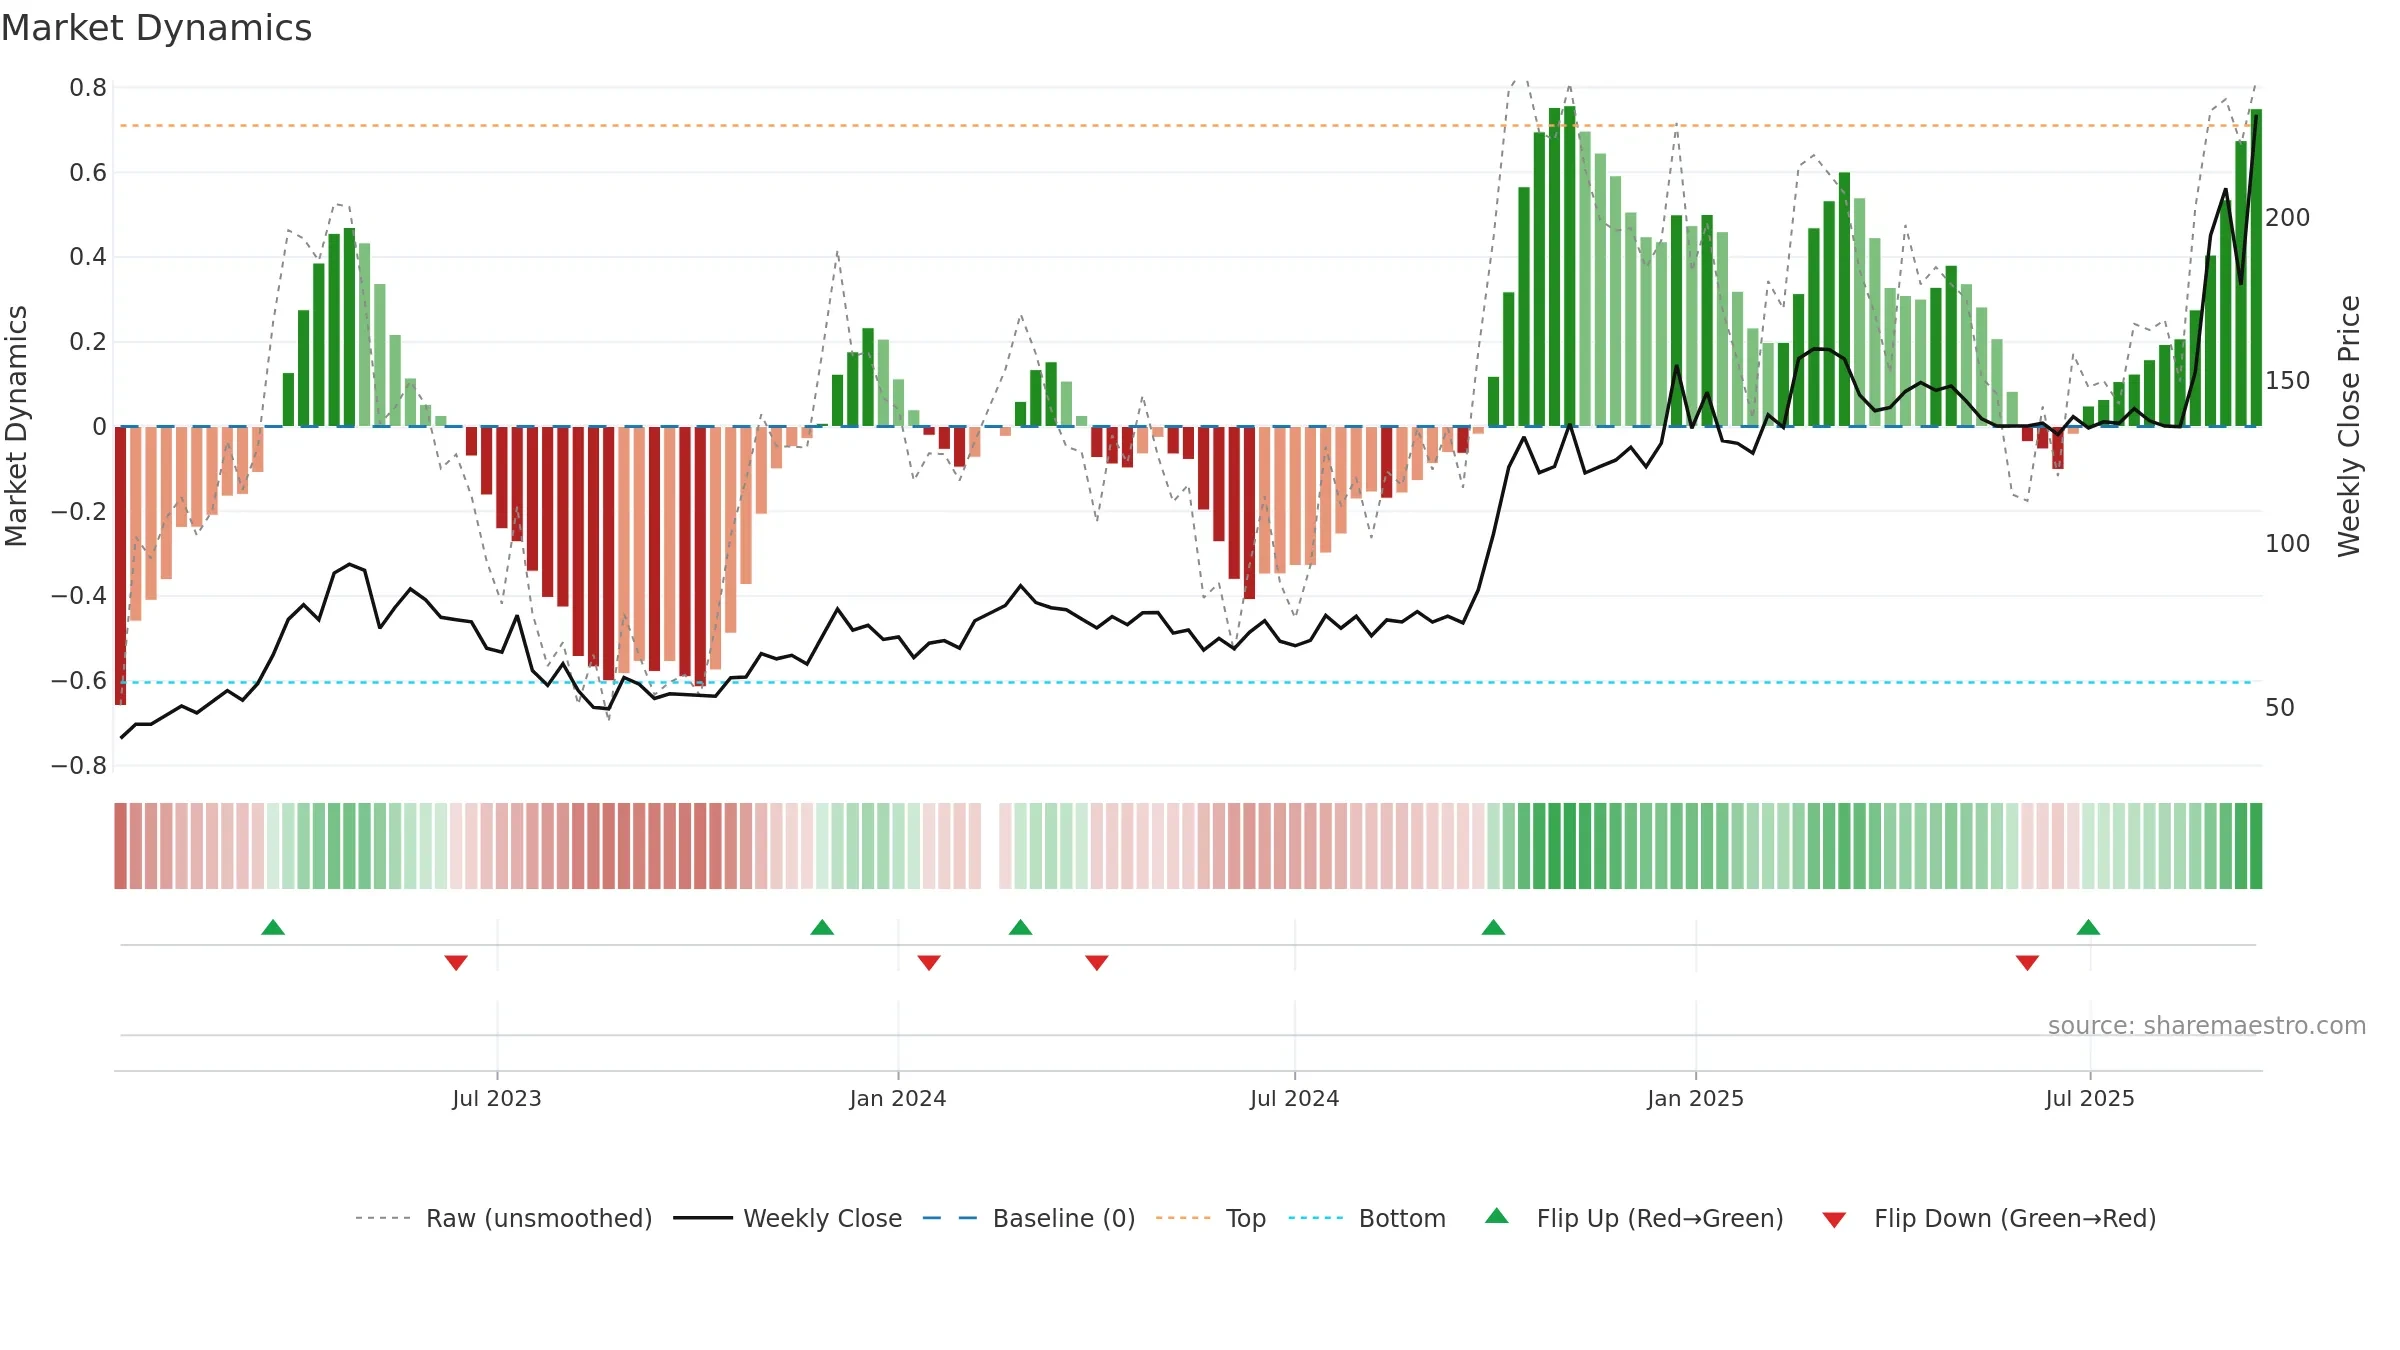Click the source: sharemaestro.com text
Viewport: 2400px width, 1350px height.
tap(2207, 1025)
